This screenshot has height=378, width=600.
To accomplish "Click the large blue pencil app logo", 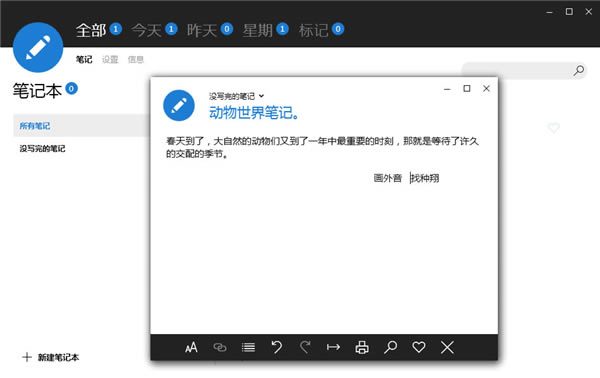I will click(38, 47).
